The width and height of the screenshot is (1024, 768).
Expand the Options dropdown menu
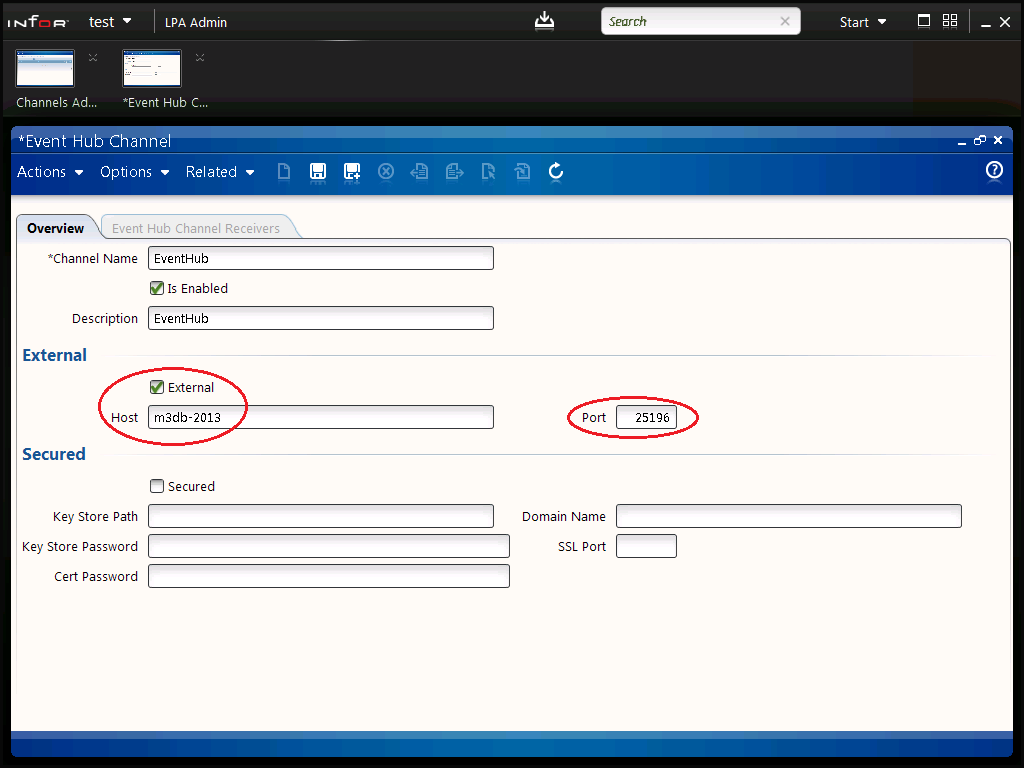coord(135,172)
